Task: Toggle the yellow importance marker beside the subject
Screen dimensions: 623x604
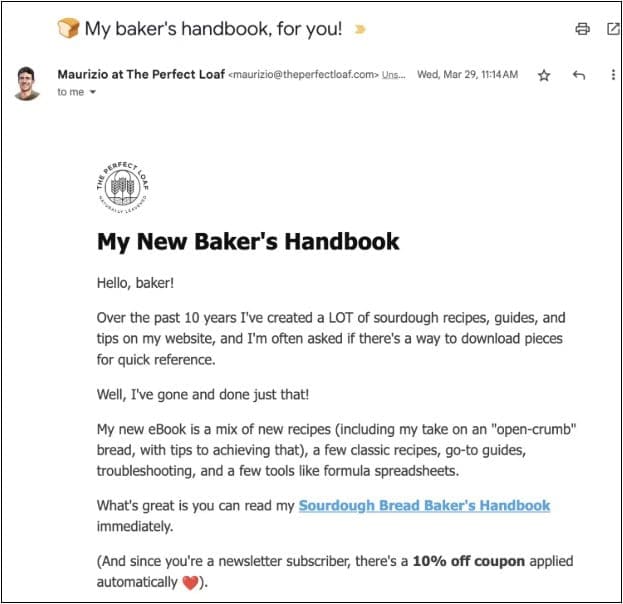Action: (x=361, y=29)
